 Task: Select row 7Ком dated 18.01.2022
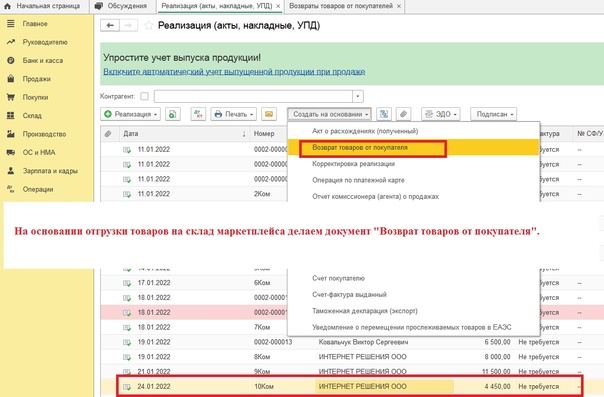(x=195, y=327)
